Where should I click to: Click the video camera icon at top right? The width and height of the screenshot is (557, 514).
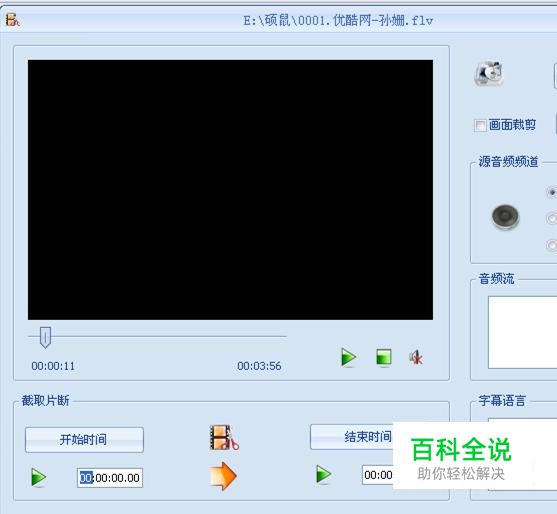pyautogui.click(x=490, y=74)
